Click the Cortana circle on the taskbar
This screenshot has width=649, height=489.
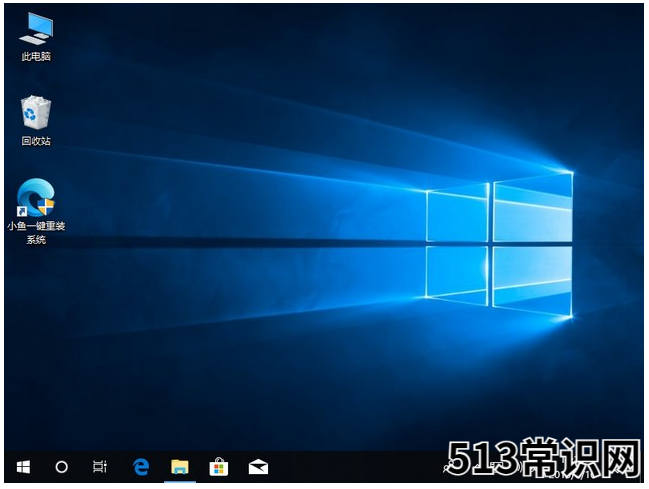(x=61, y=466)
